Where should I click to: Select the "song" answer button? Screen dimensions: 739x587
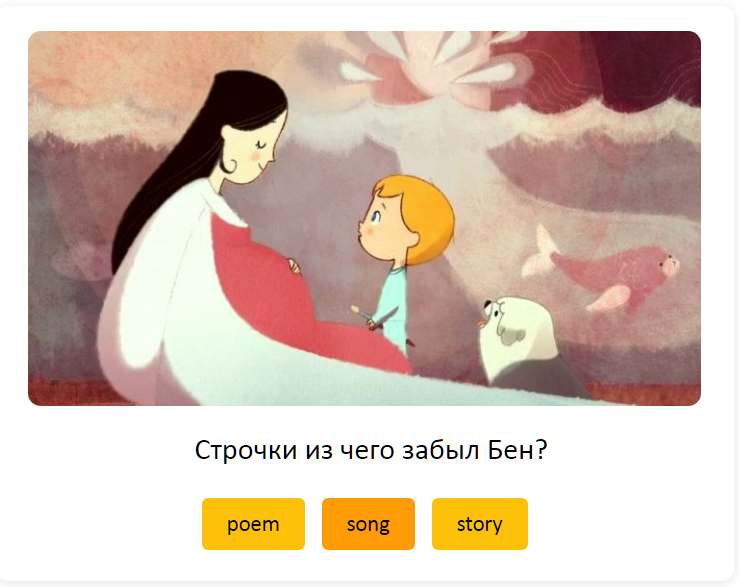point(368,524)
